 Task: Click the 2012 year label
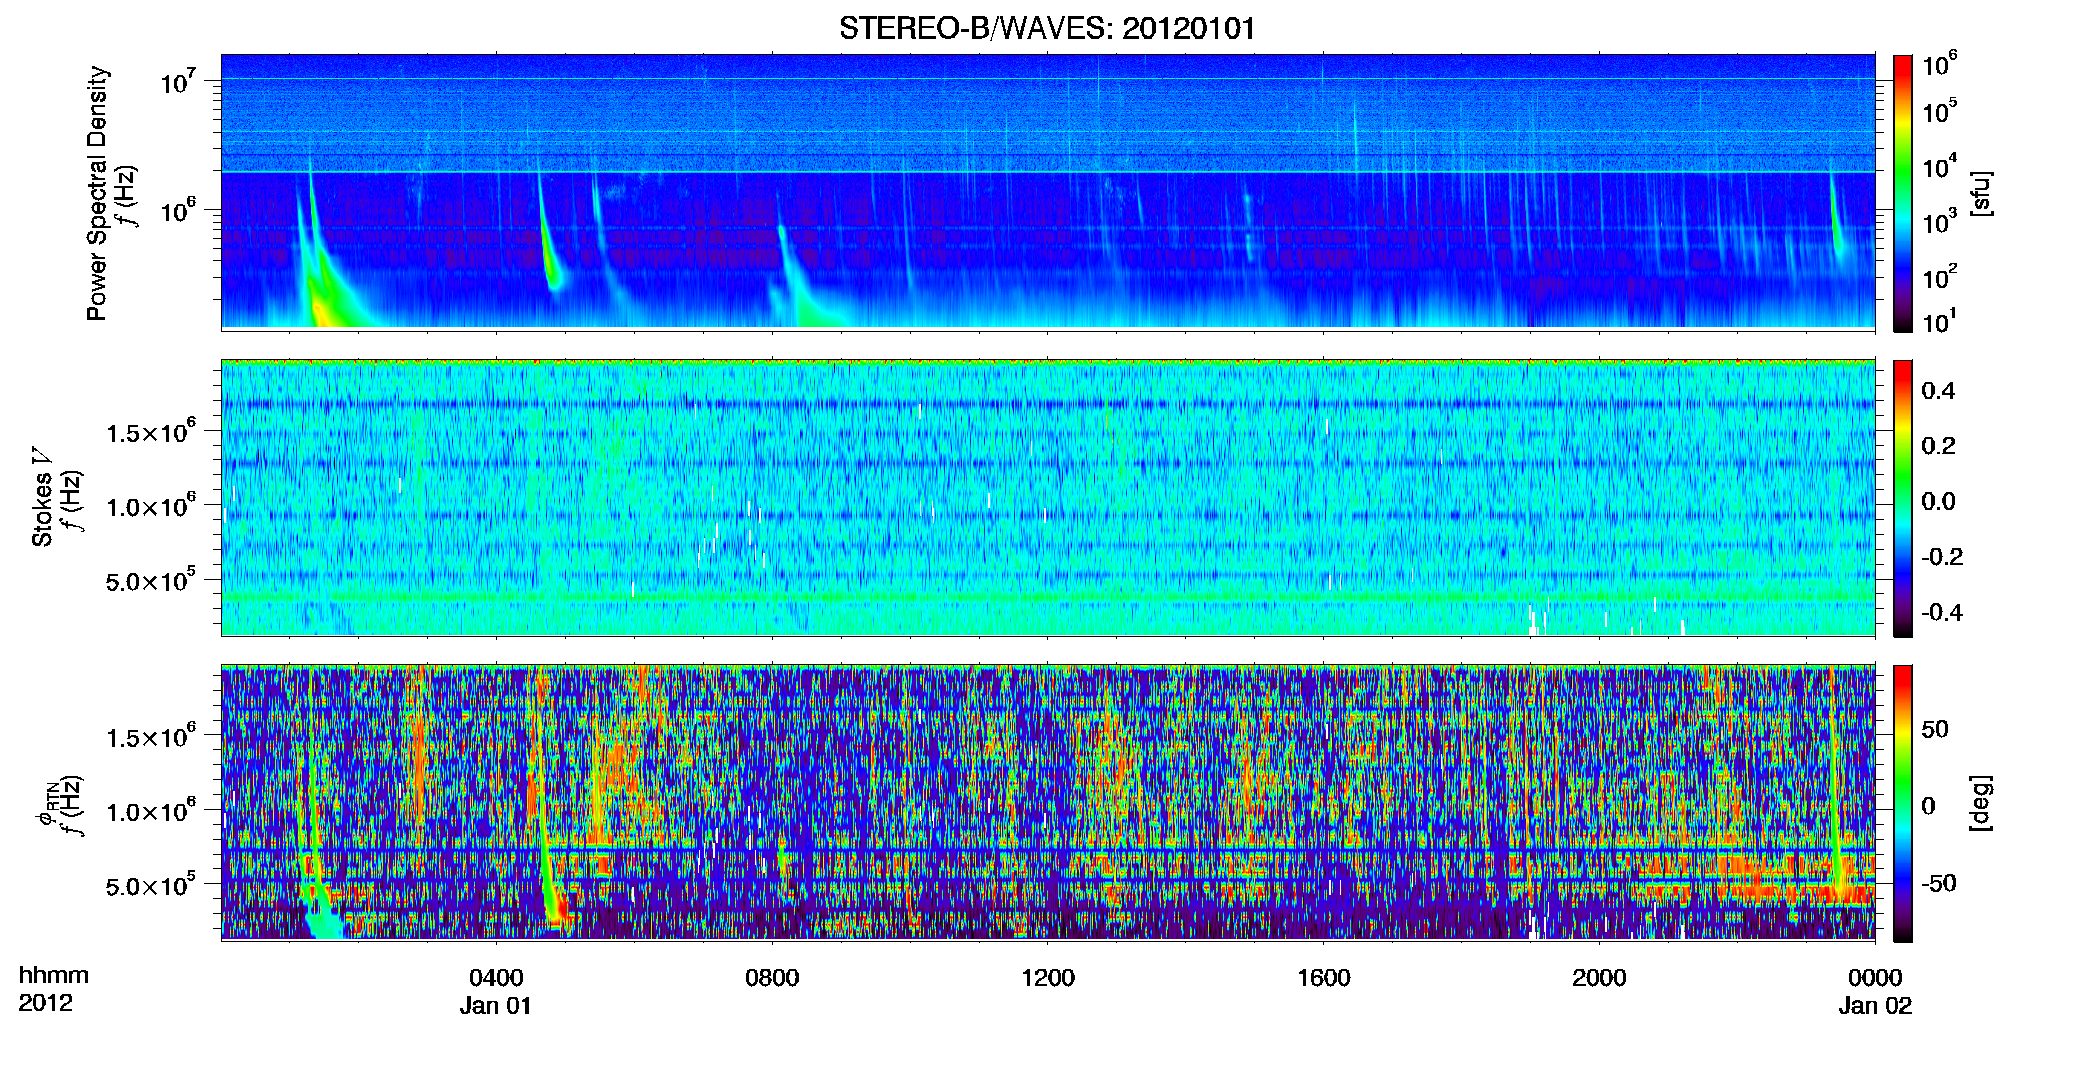point(45,1003)
